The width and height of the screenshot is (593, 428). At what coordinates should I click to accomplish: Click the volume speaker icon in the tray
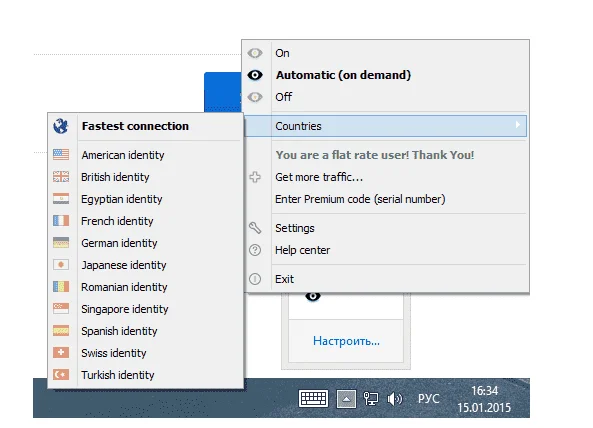[395, 399]
